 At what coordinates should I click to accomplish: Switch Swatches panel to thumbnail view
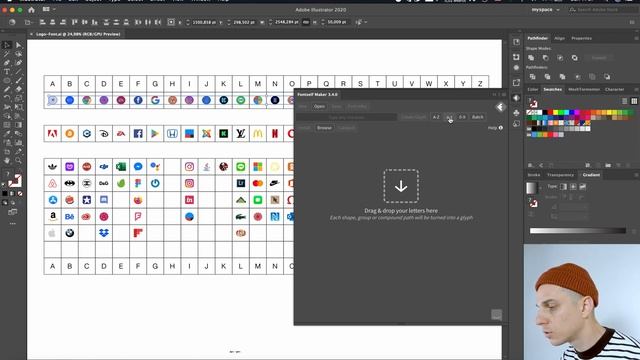(634, 101)
